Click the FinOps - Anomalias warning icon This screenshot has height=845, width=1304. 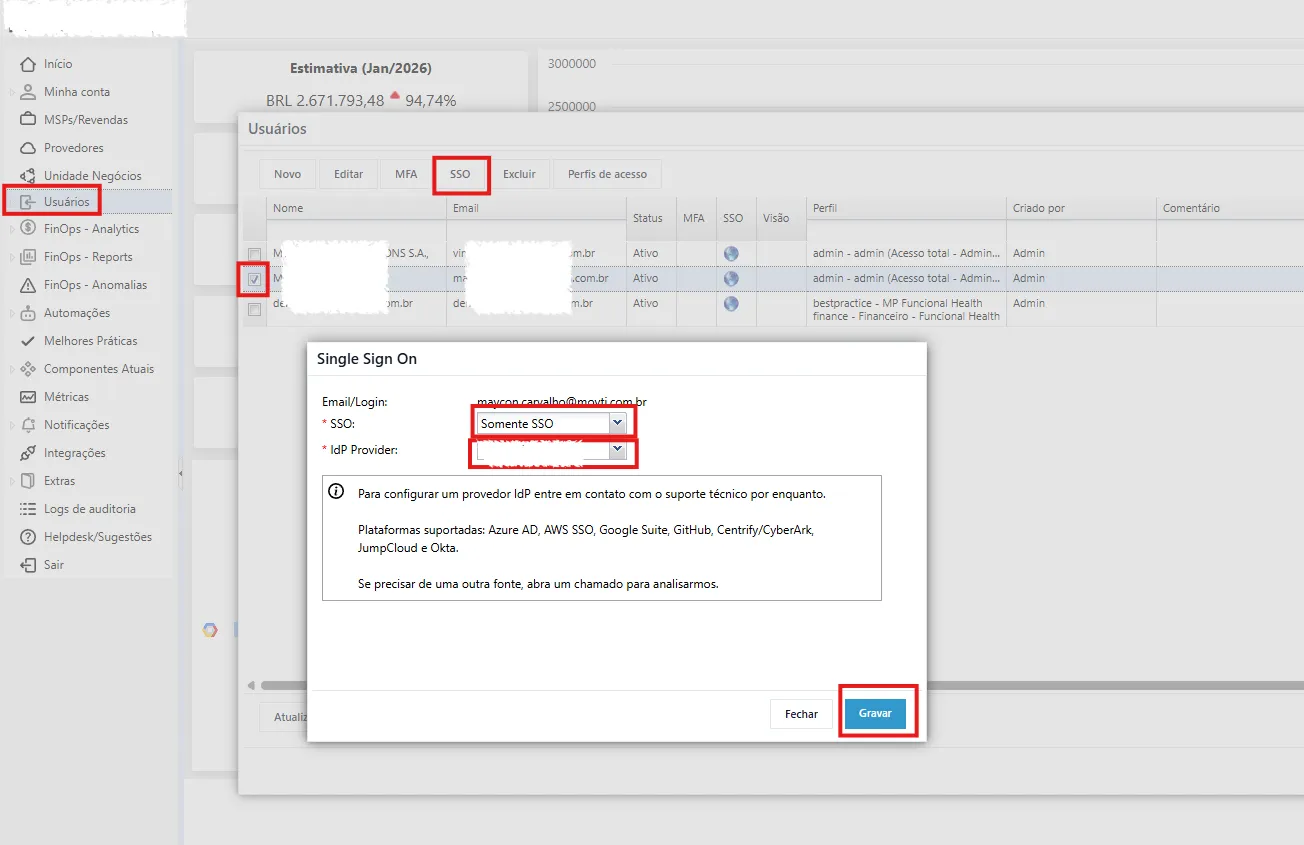coord(28,285)
